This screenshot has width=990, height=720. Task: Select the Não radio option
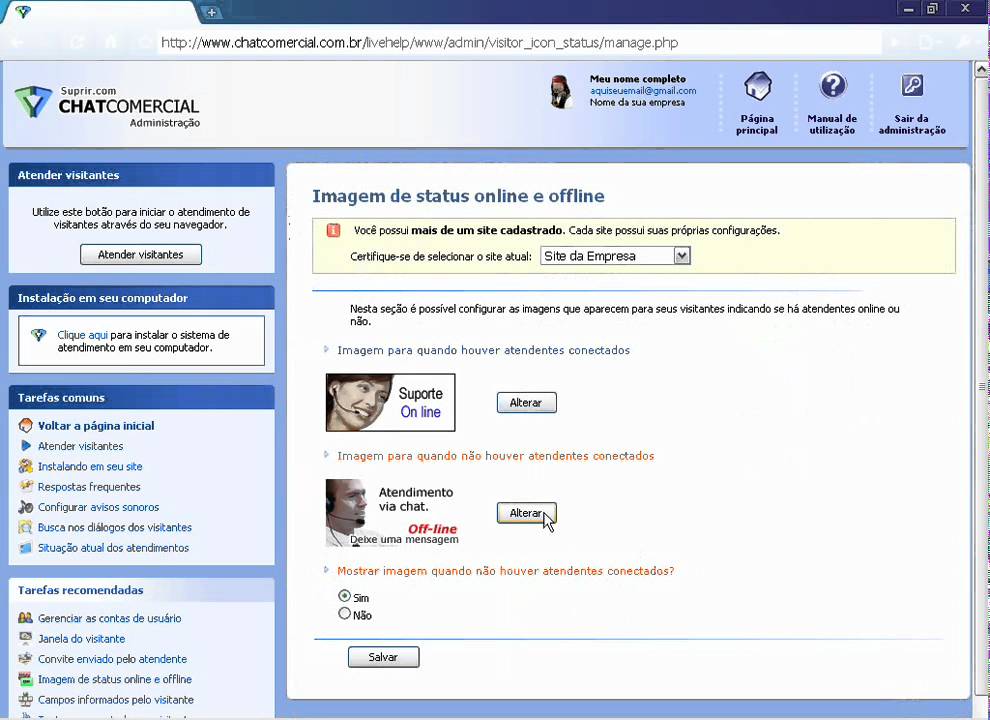click(x=345, y=613)
